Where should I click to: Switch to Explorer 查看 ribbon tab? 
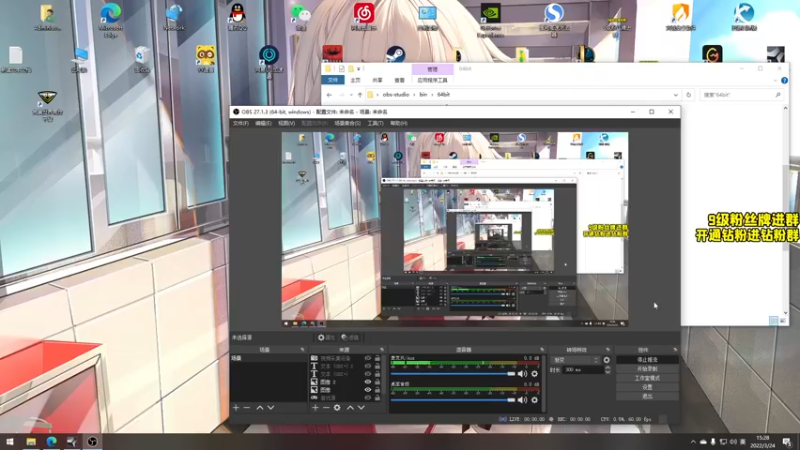(x=399, y=80)
